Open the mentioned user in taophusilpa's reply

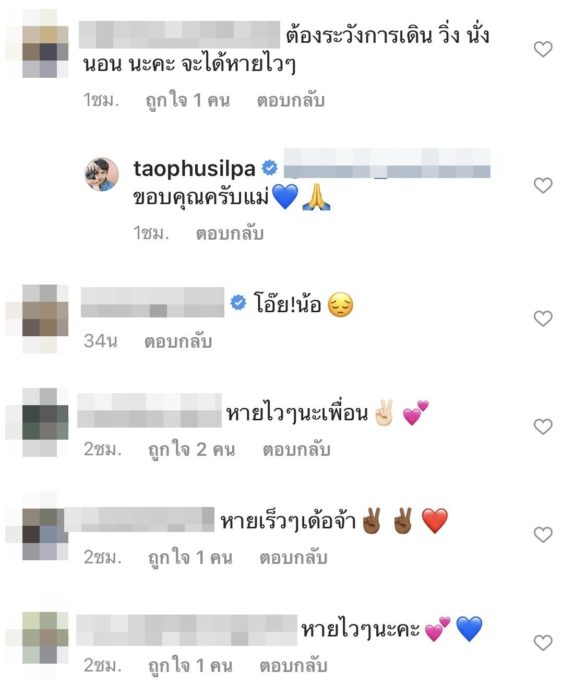pos(387,165)
